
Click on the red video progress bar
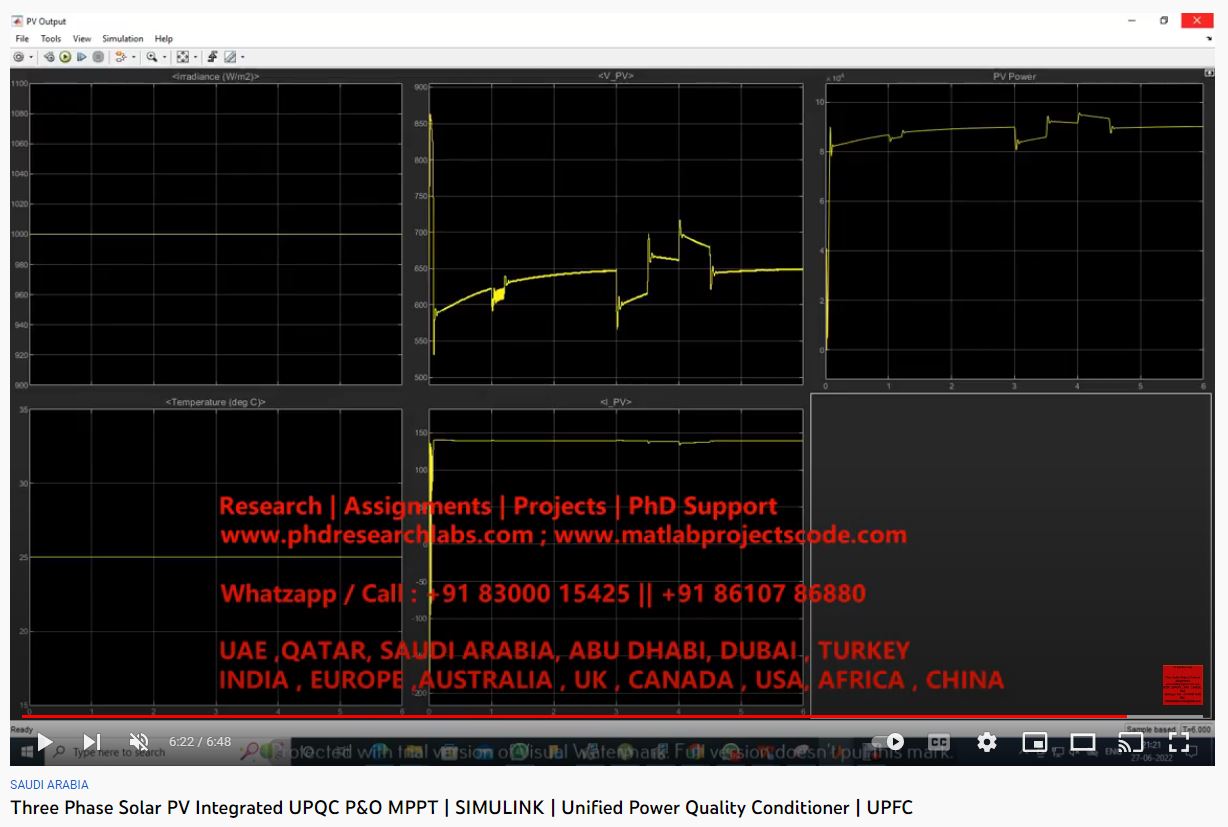(574, 716)
